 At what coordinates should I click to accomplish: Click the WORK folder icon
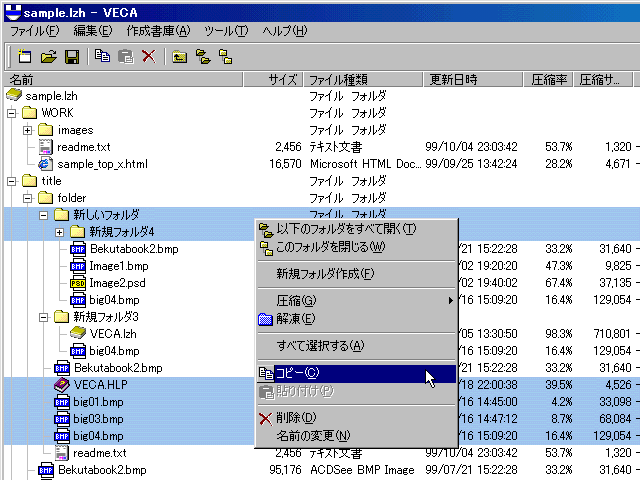tap(29, 113)
